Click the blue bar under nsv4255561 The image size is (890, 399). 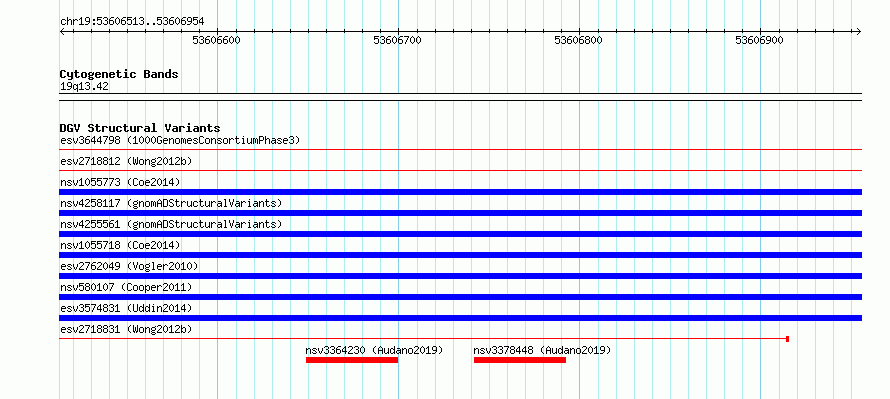(460, 234)
